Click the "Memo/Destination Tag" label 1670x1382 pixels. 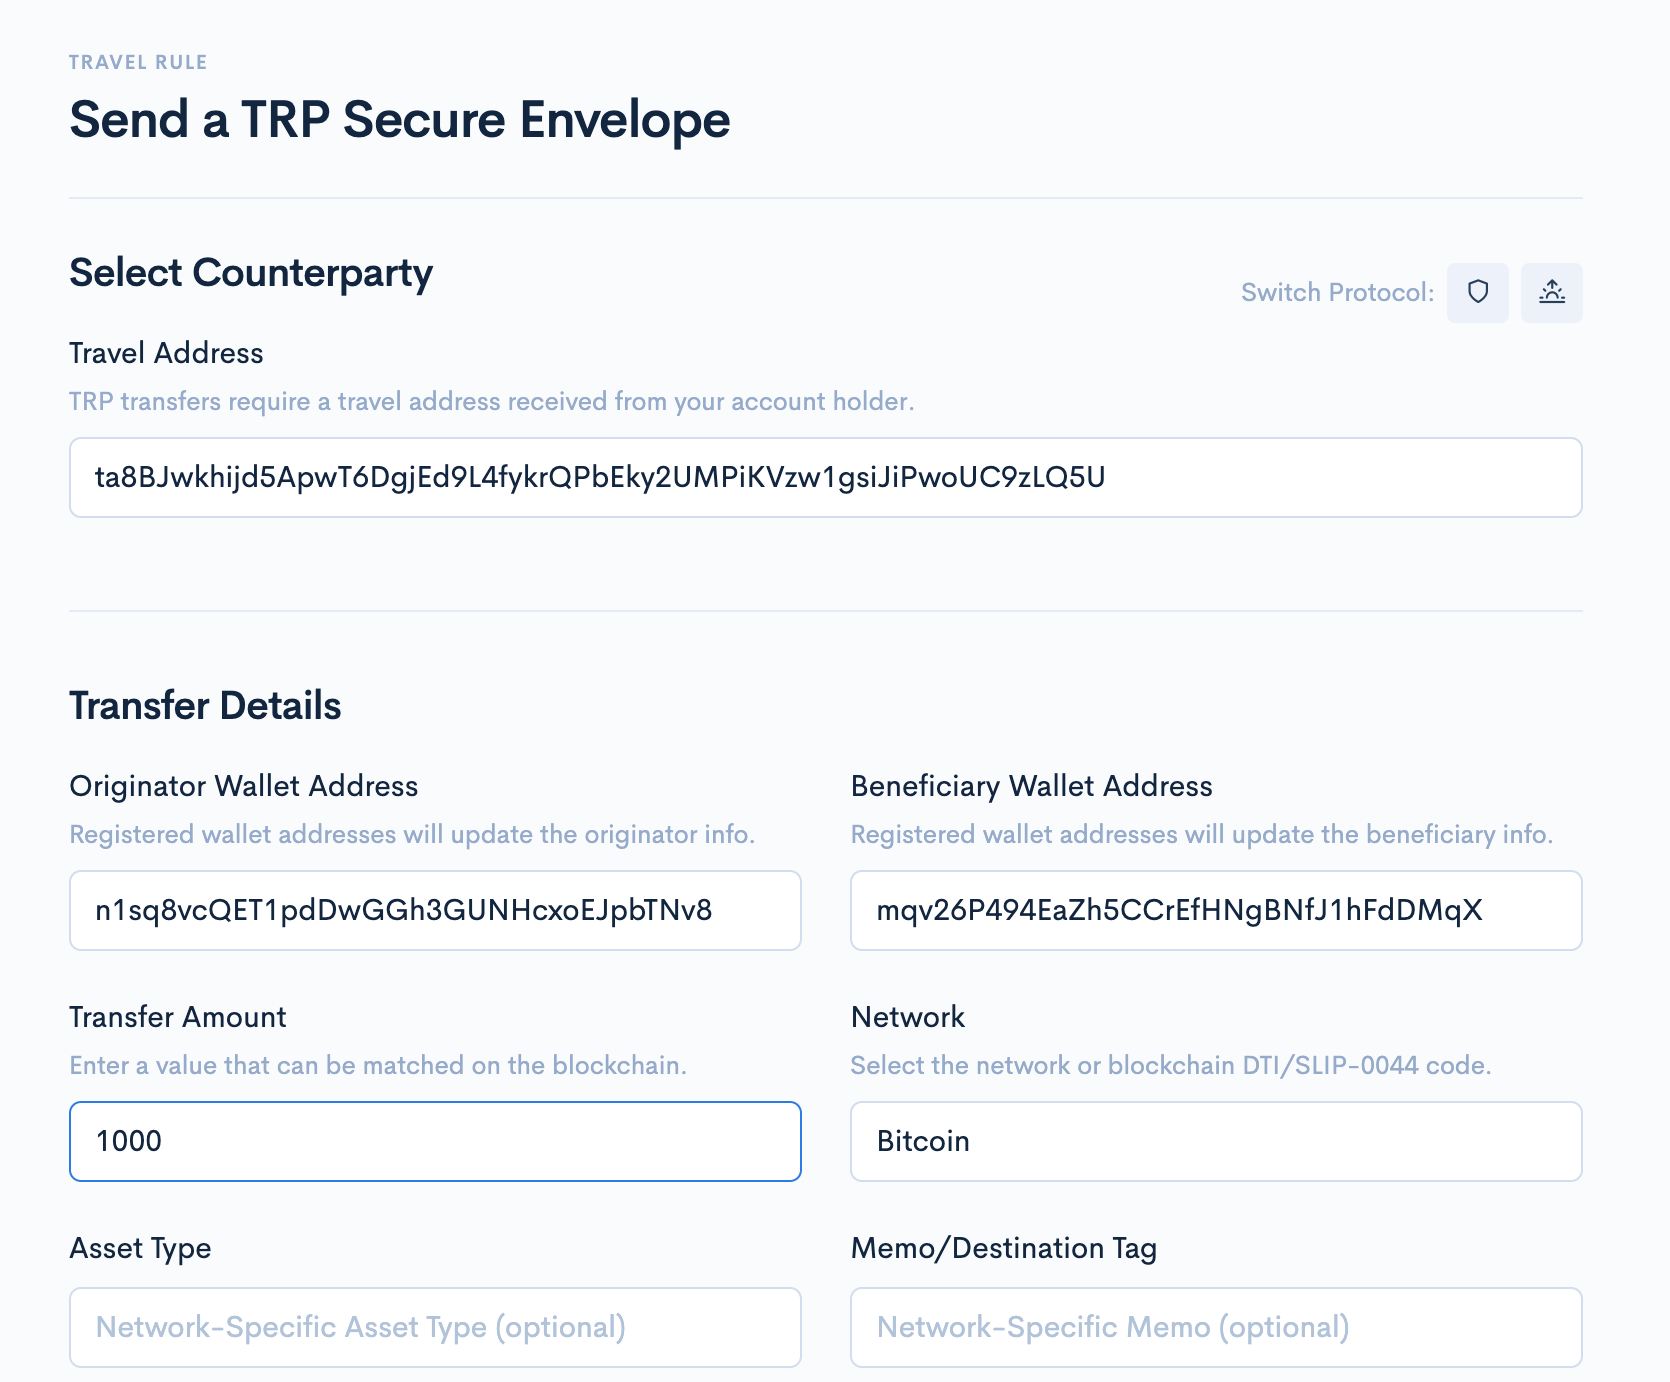pos(1003,1248)
